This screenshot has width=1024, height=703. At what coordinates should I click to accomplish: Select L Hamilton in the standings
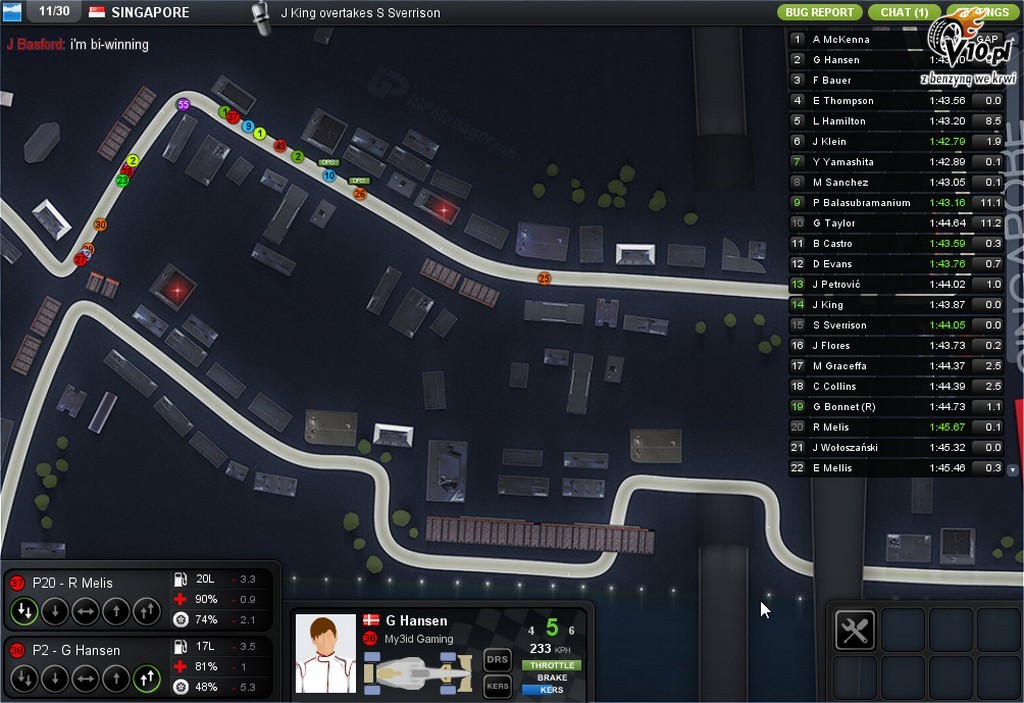(x=896, y=121)
